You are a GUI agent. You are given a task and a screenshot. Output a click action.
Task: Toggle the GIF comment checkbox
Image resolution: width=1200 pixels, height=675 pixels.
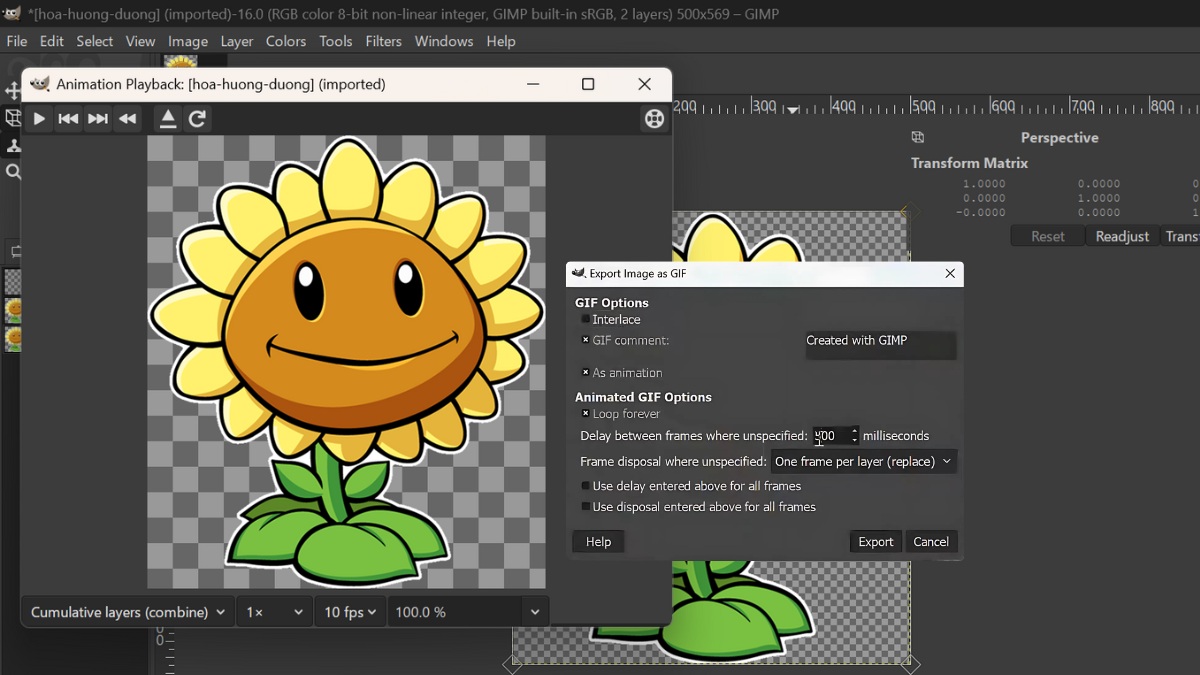pos(586,341)
